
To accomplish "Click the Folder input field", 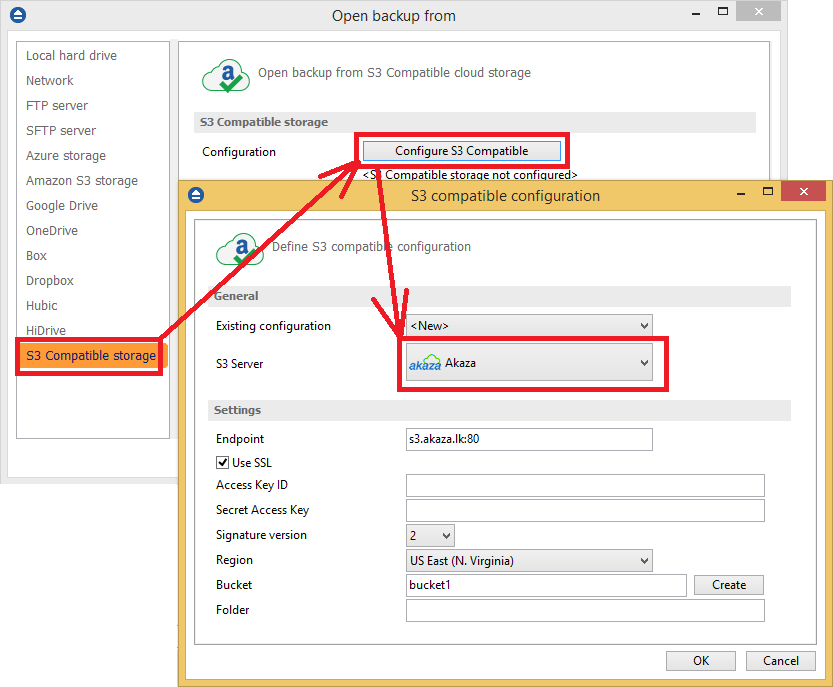I will click(585, 610).
